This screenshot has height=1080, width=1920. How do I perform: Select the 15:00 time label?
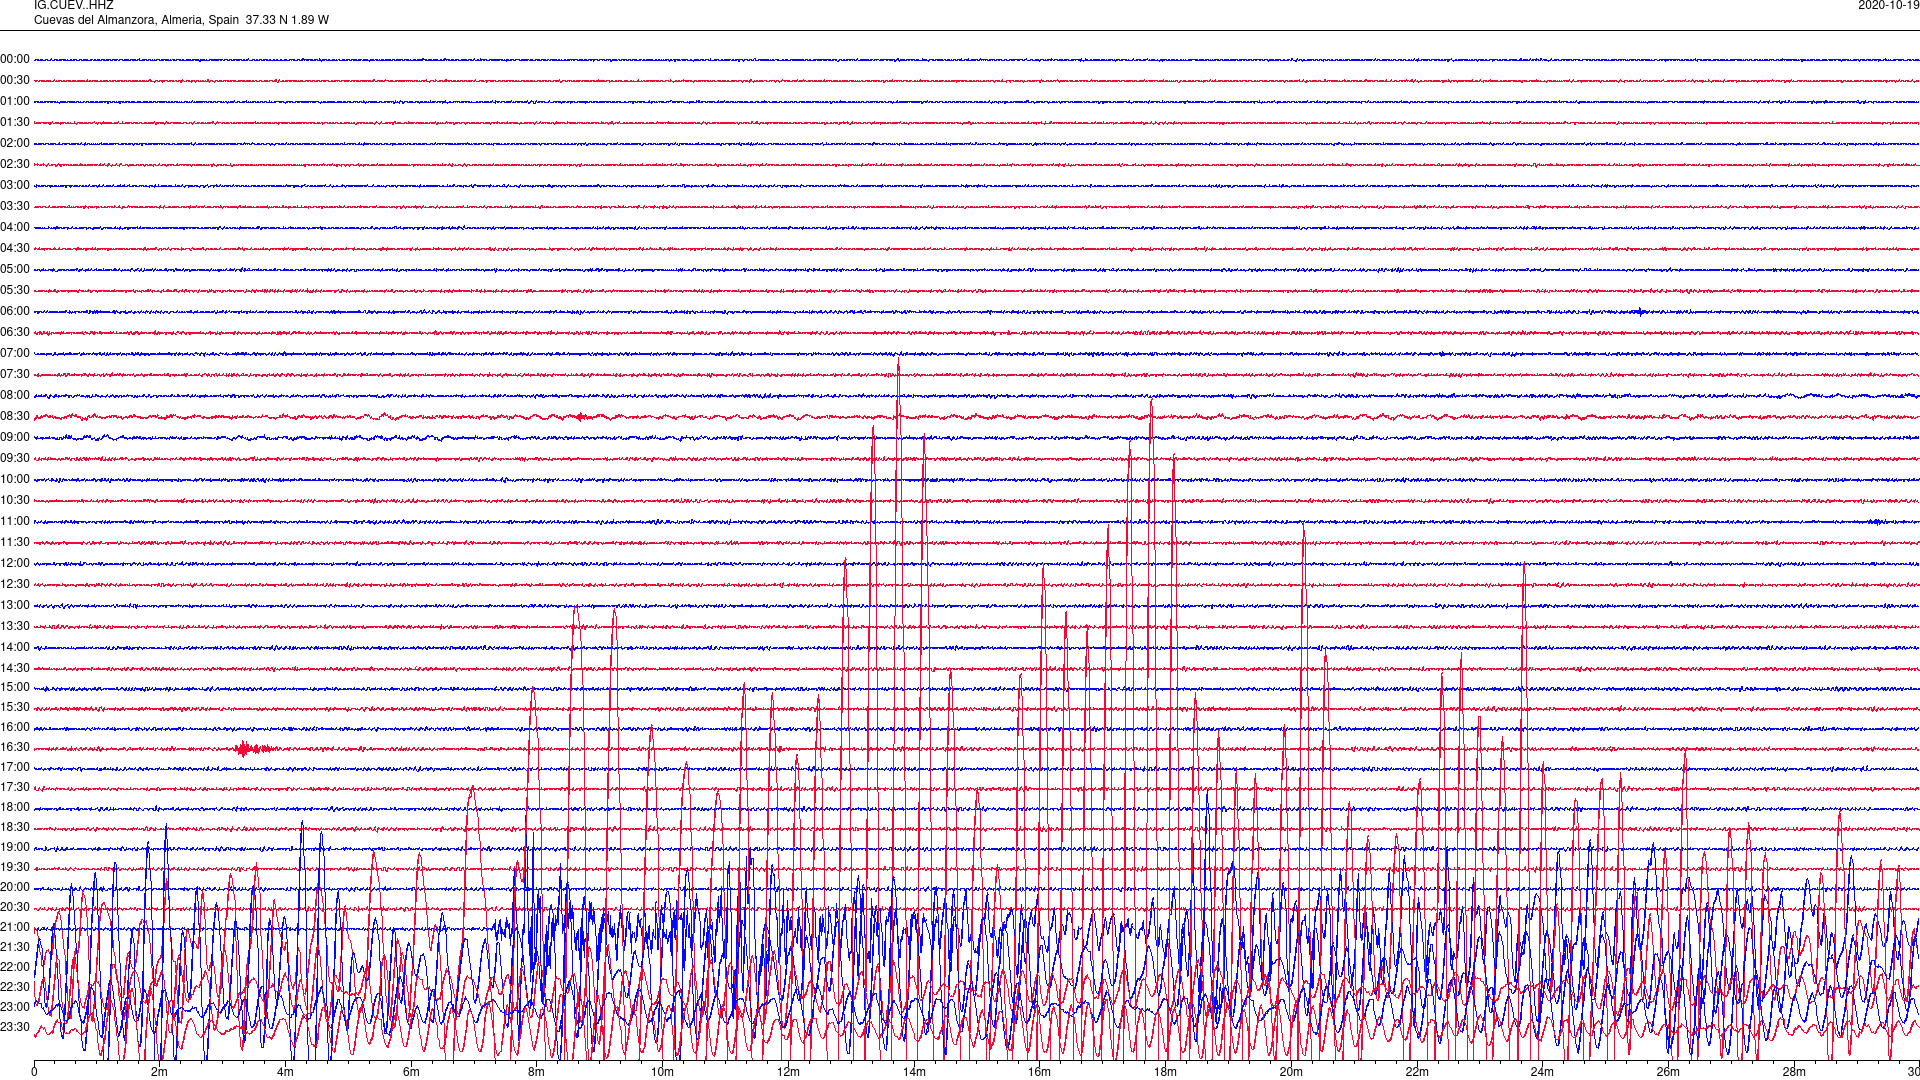15,687
